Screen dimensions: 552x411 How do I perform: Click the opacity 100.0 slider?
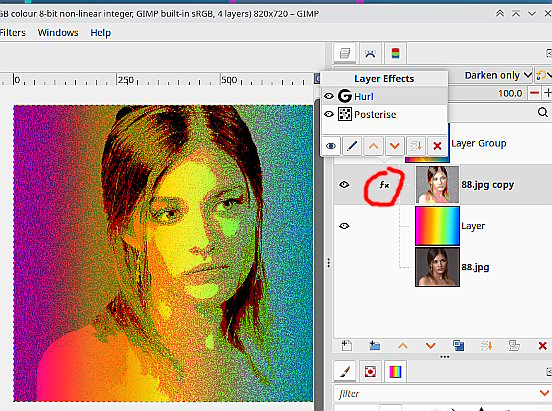coord(488,93)
